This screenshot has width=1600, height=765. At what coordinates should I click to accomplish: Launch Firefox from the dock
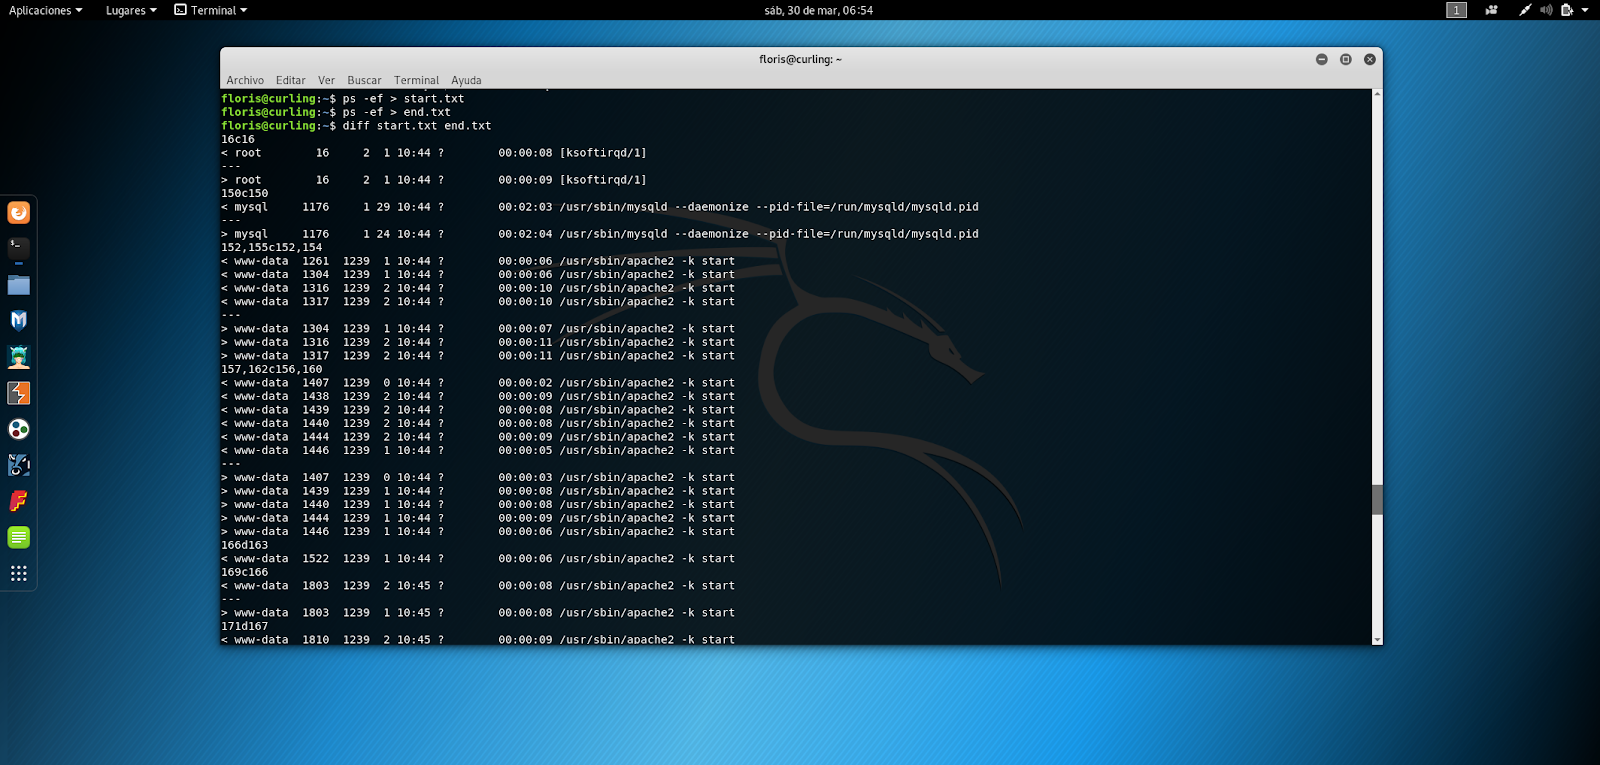click(x=19, y=213)
